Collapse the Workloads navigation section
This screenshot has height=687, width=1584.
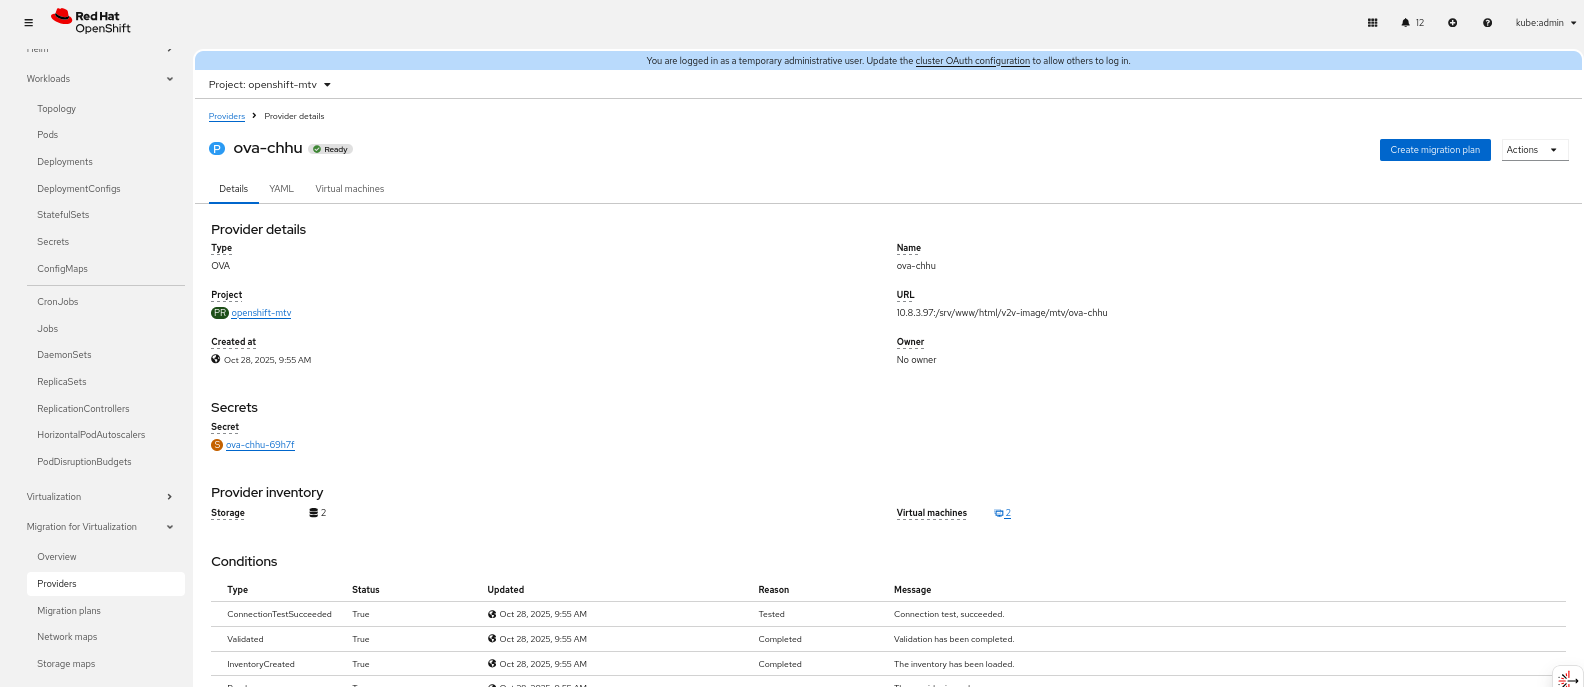click(x=100, y=78)
